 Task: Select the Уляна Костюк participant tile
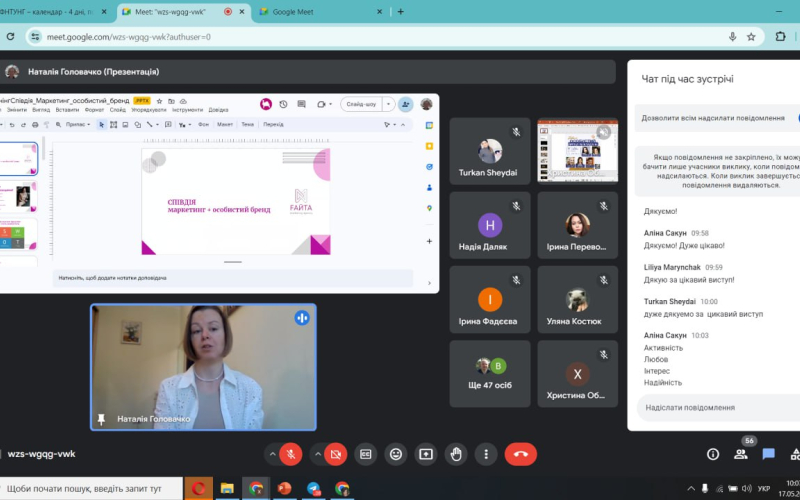578,300
